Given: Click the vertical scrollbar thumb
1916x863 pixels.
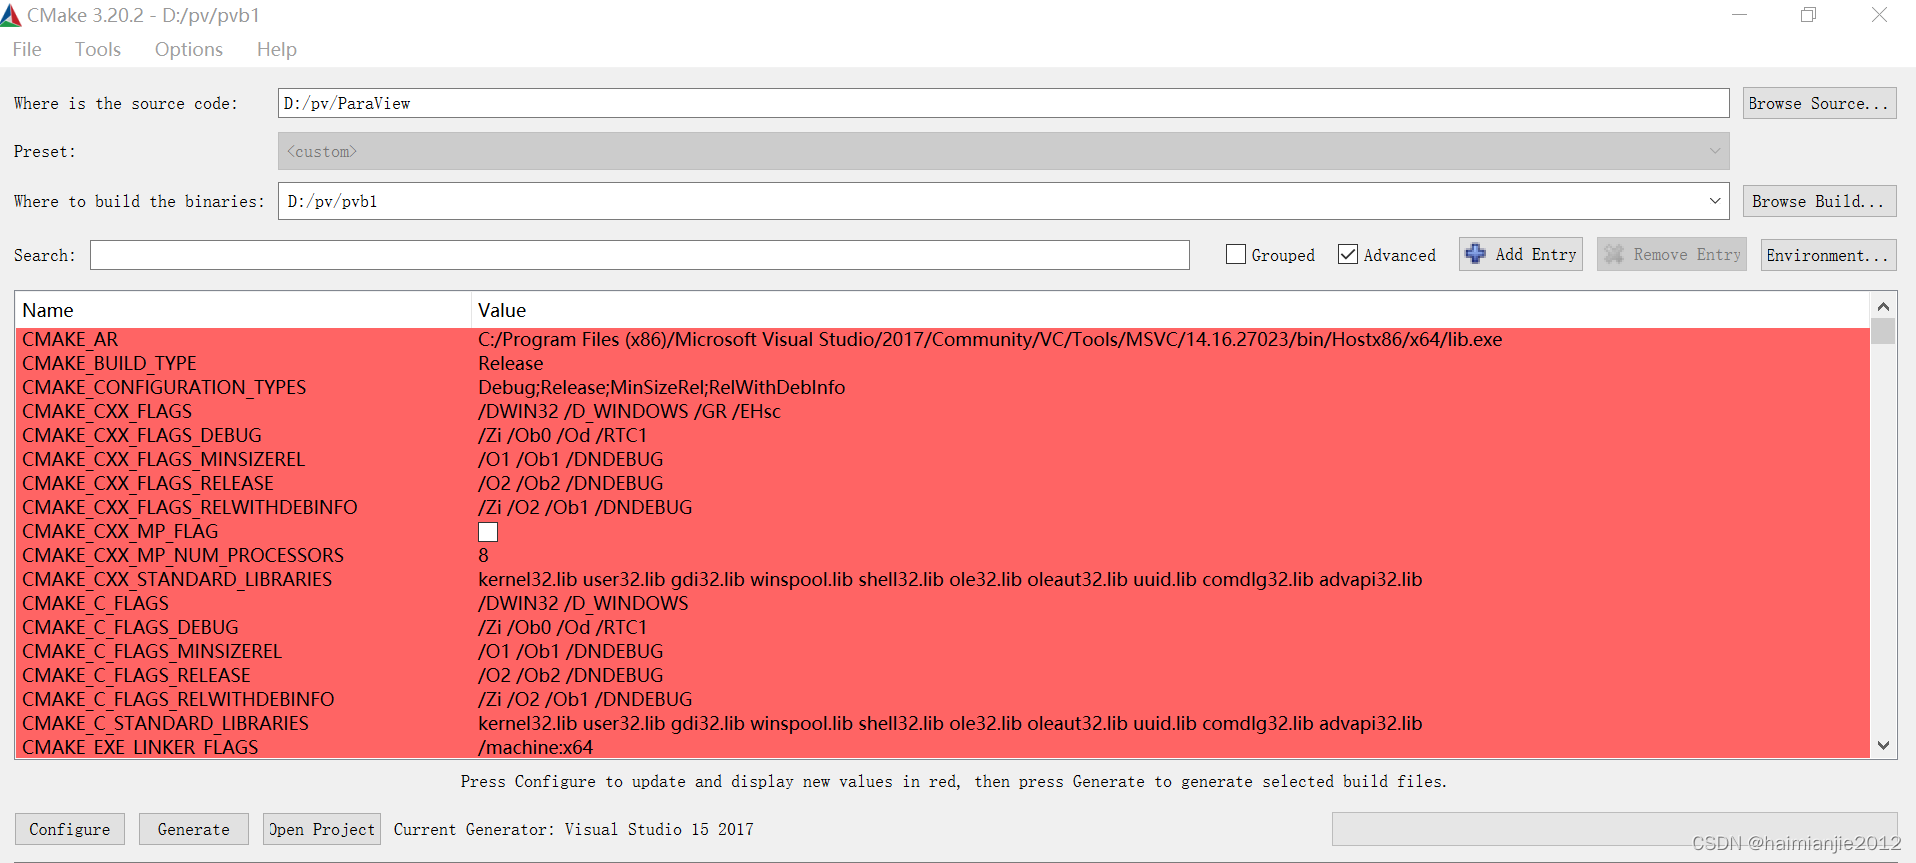Looking at the screenshot, I should coord(1883,331).
